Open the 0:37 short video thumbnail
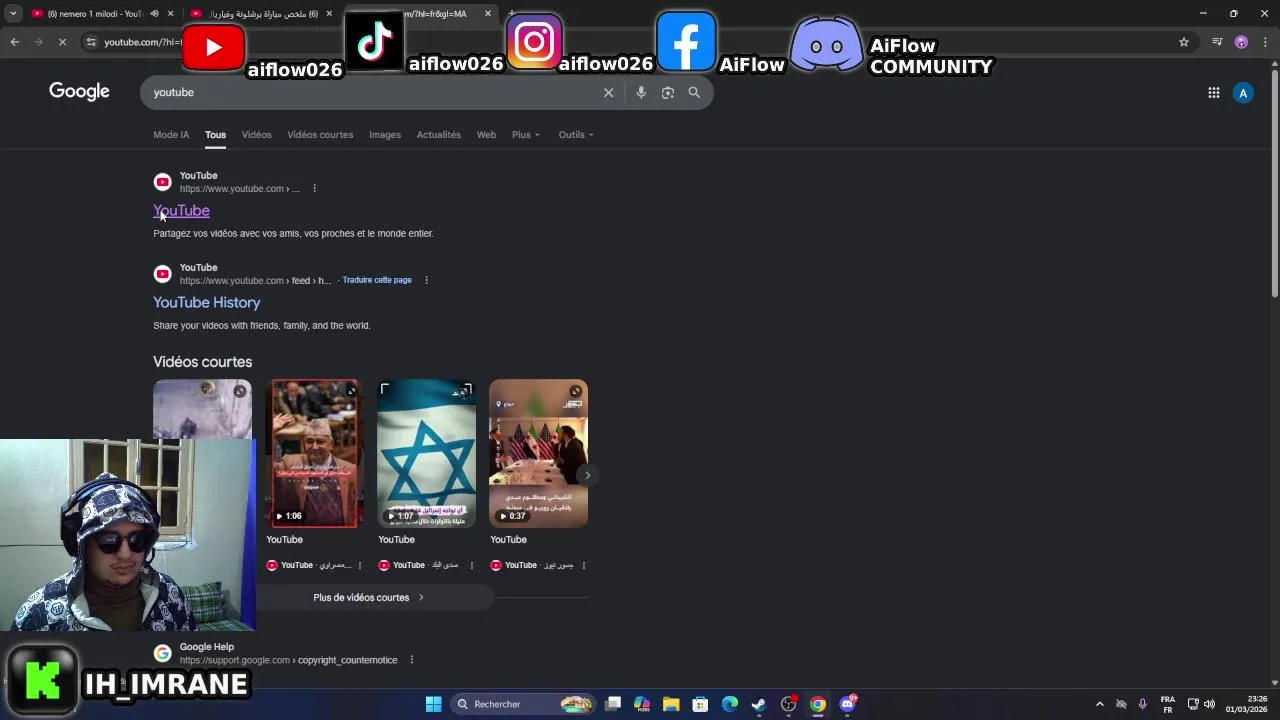This screenshot has height=720, width=1280. pos(538,453)
